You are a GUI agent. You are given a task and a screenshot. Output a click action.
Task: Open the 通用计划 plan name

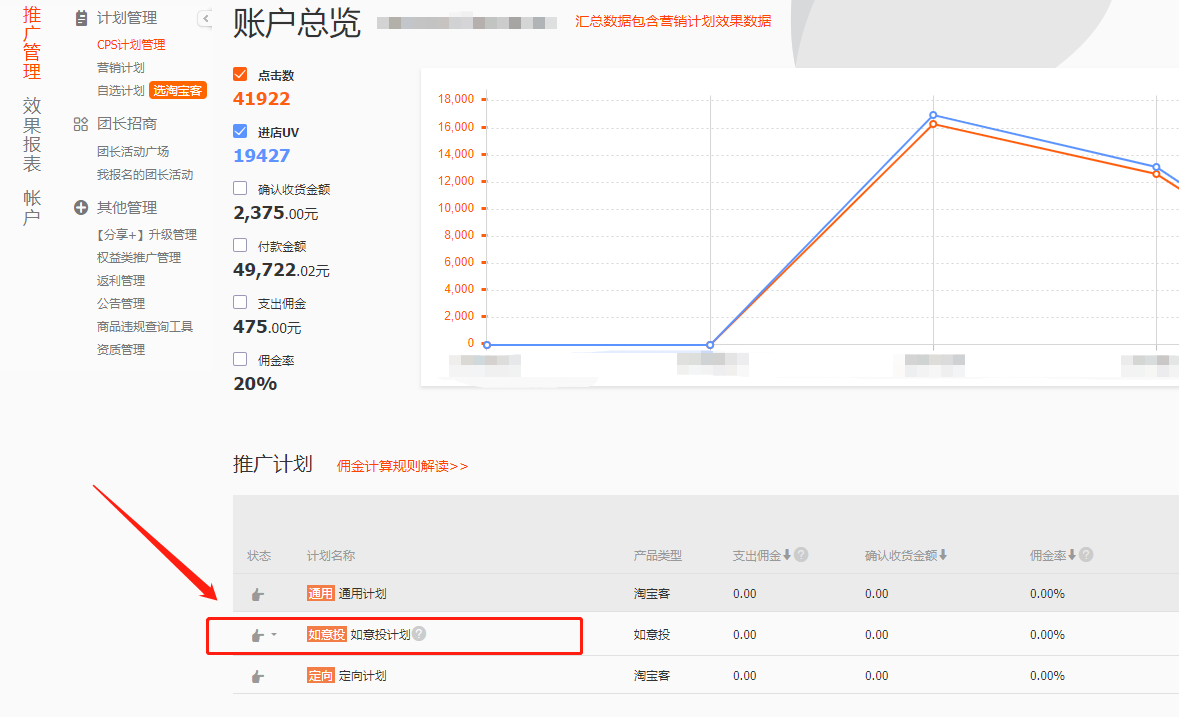(362, 594)
